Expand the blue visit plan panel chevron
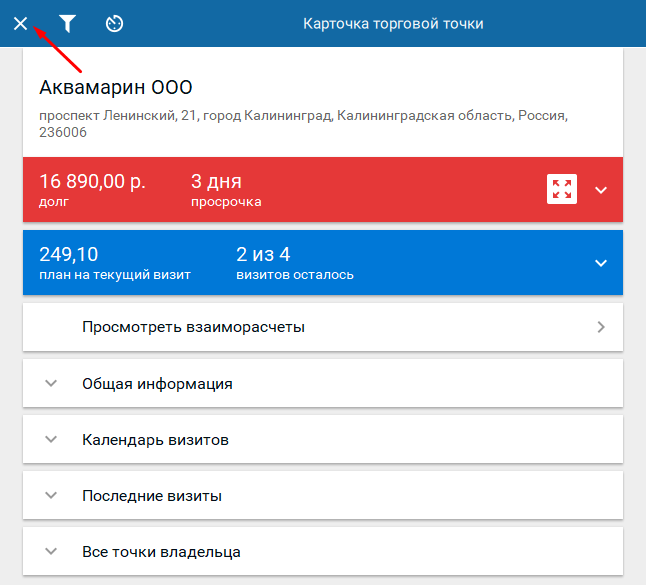Image resolution: width=646 pixels, height=585 pixels. pyautogui.click(x=601, y=263)
